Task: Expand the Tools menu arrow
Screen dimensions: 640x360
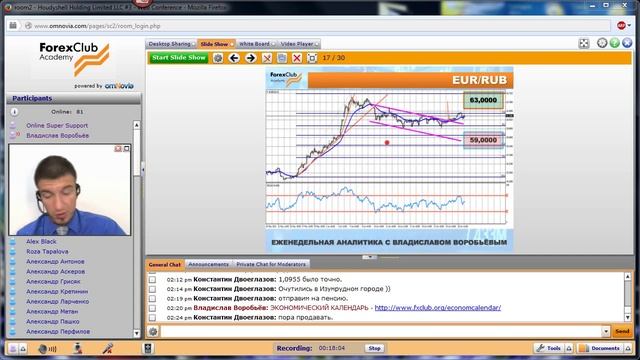Action: [569, 348]
